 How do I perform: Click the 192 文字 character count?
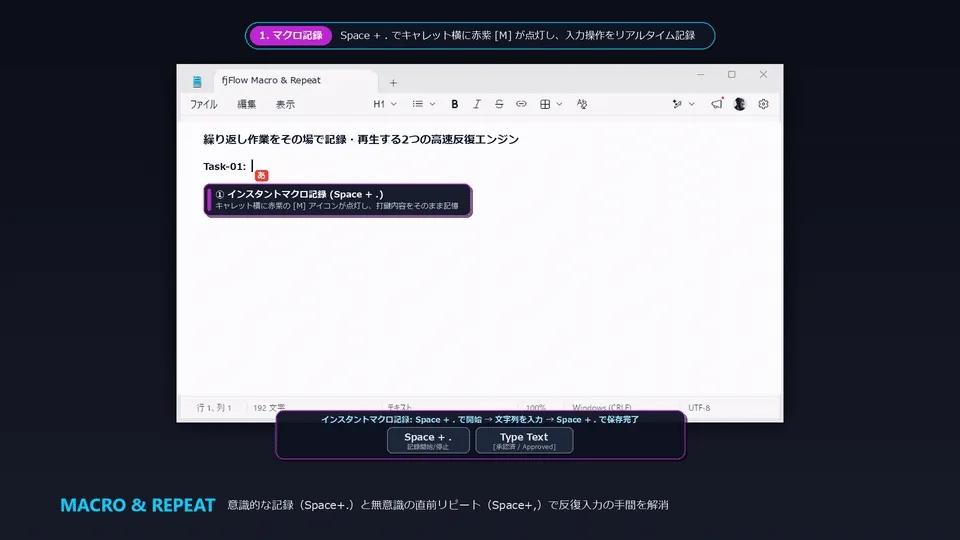(269, 408)
